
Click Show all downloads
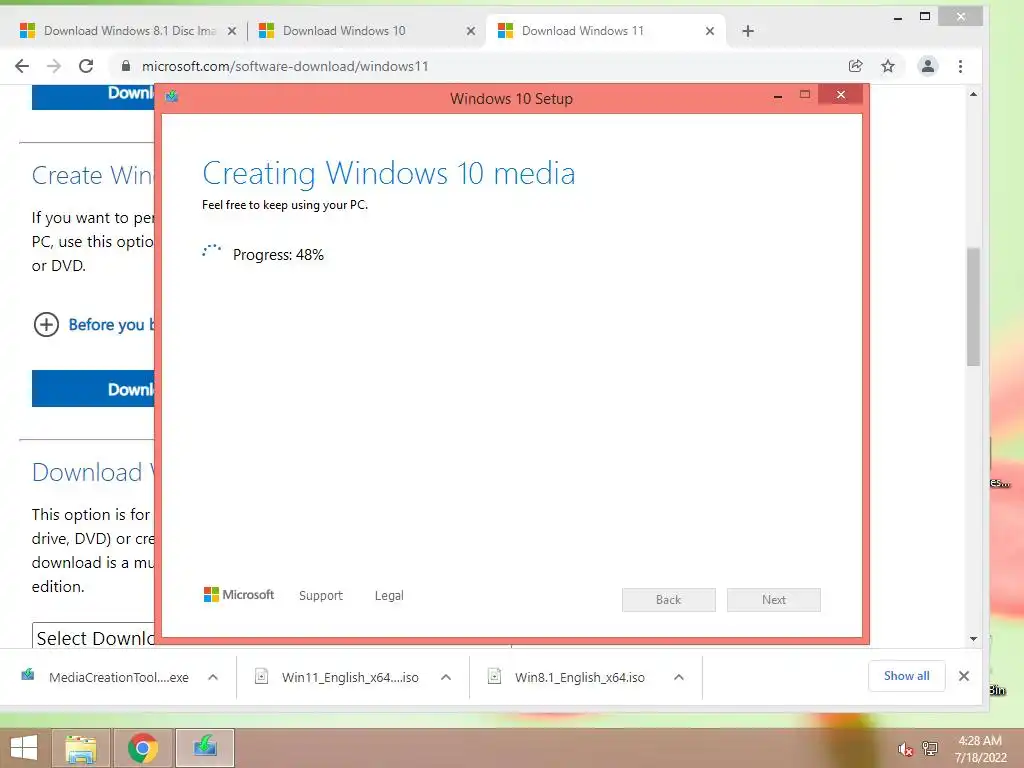[906, 676]
